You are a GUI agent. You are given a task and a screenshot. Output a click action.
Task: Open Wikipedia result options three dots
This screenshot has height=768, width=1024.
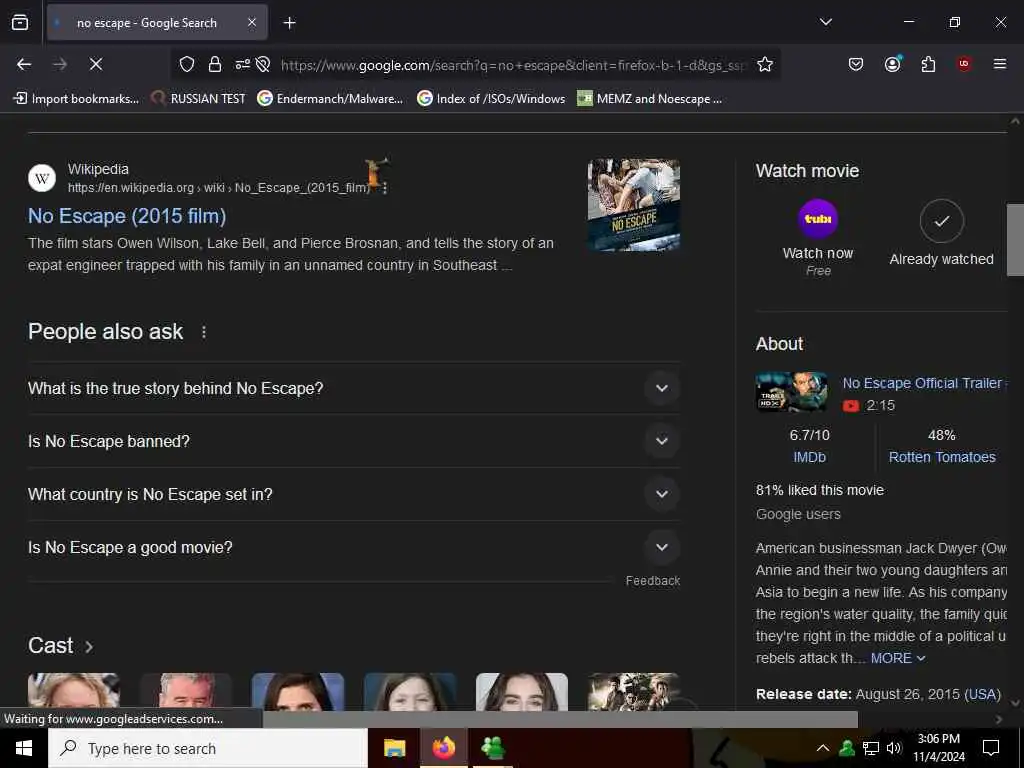coord(385,188)
